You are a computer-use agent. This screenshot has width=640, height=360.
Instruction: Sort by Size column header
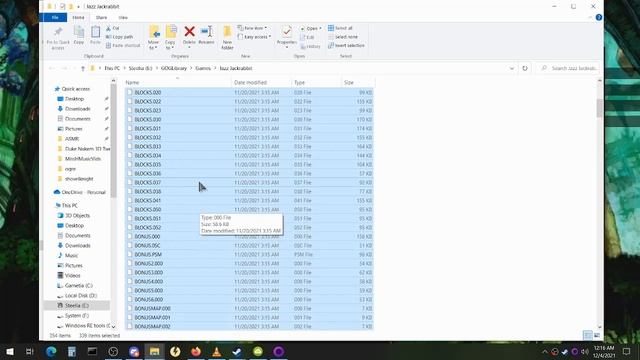click(358, 82)
